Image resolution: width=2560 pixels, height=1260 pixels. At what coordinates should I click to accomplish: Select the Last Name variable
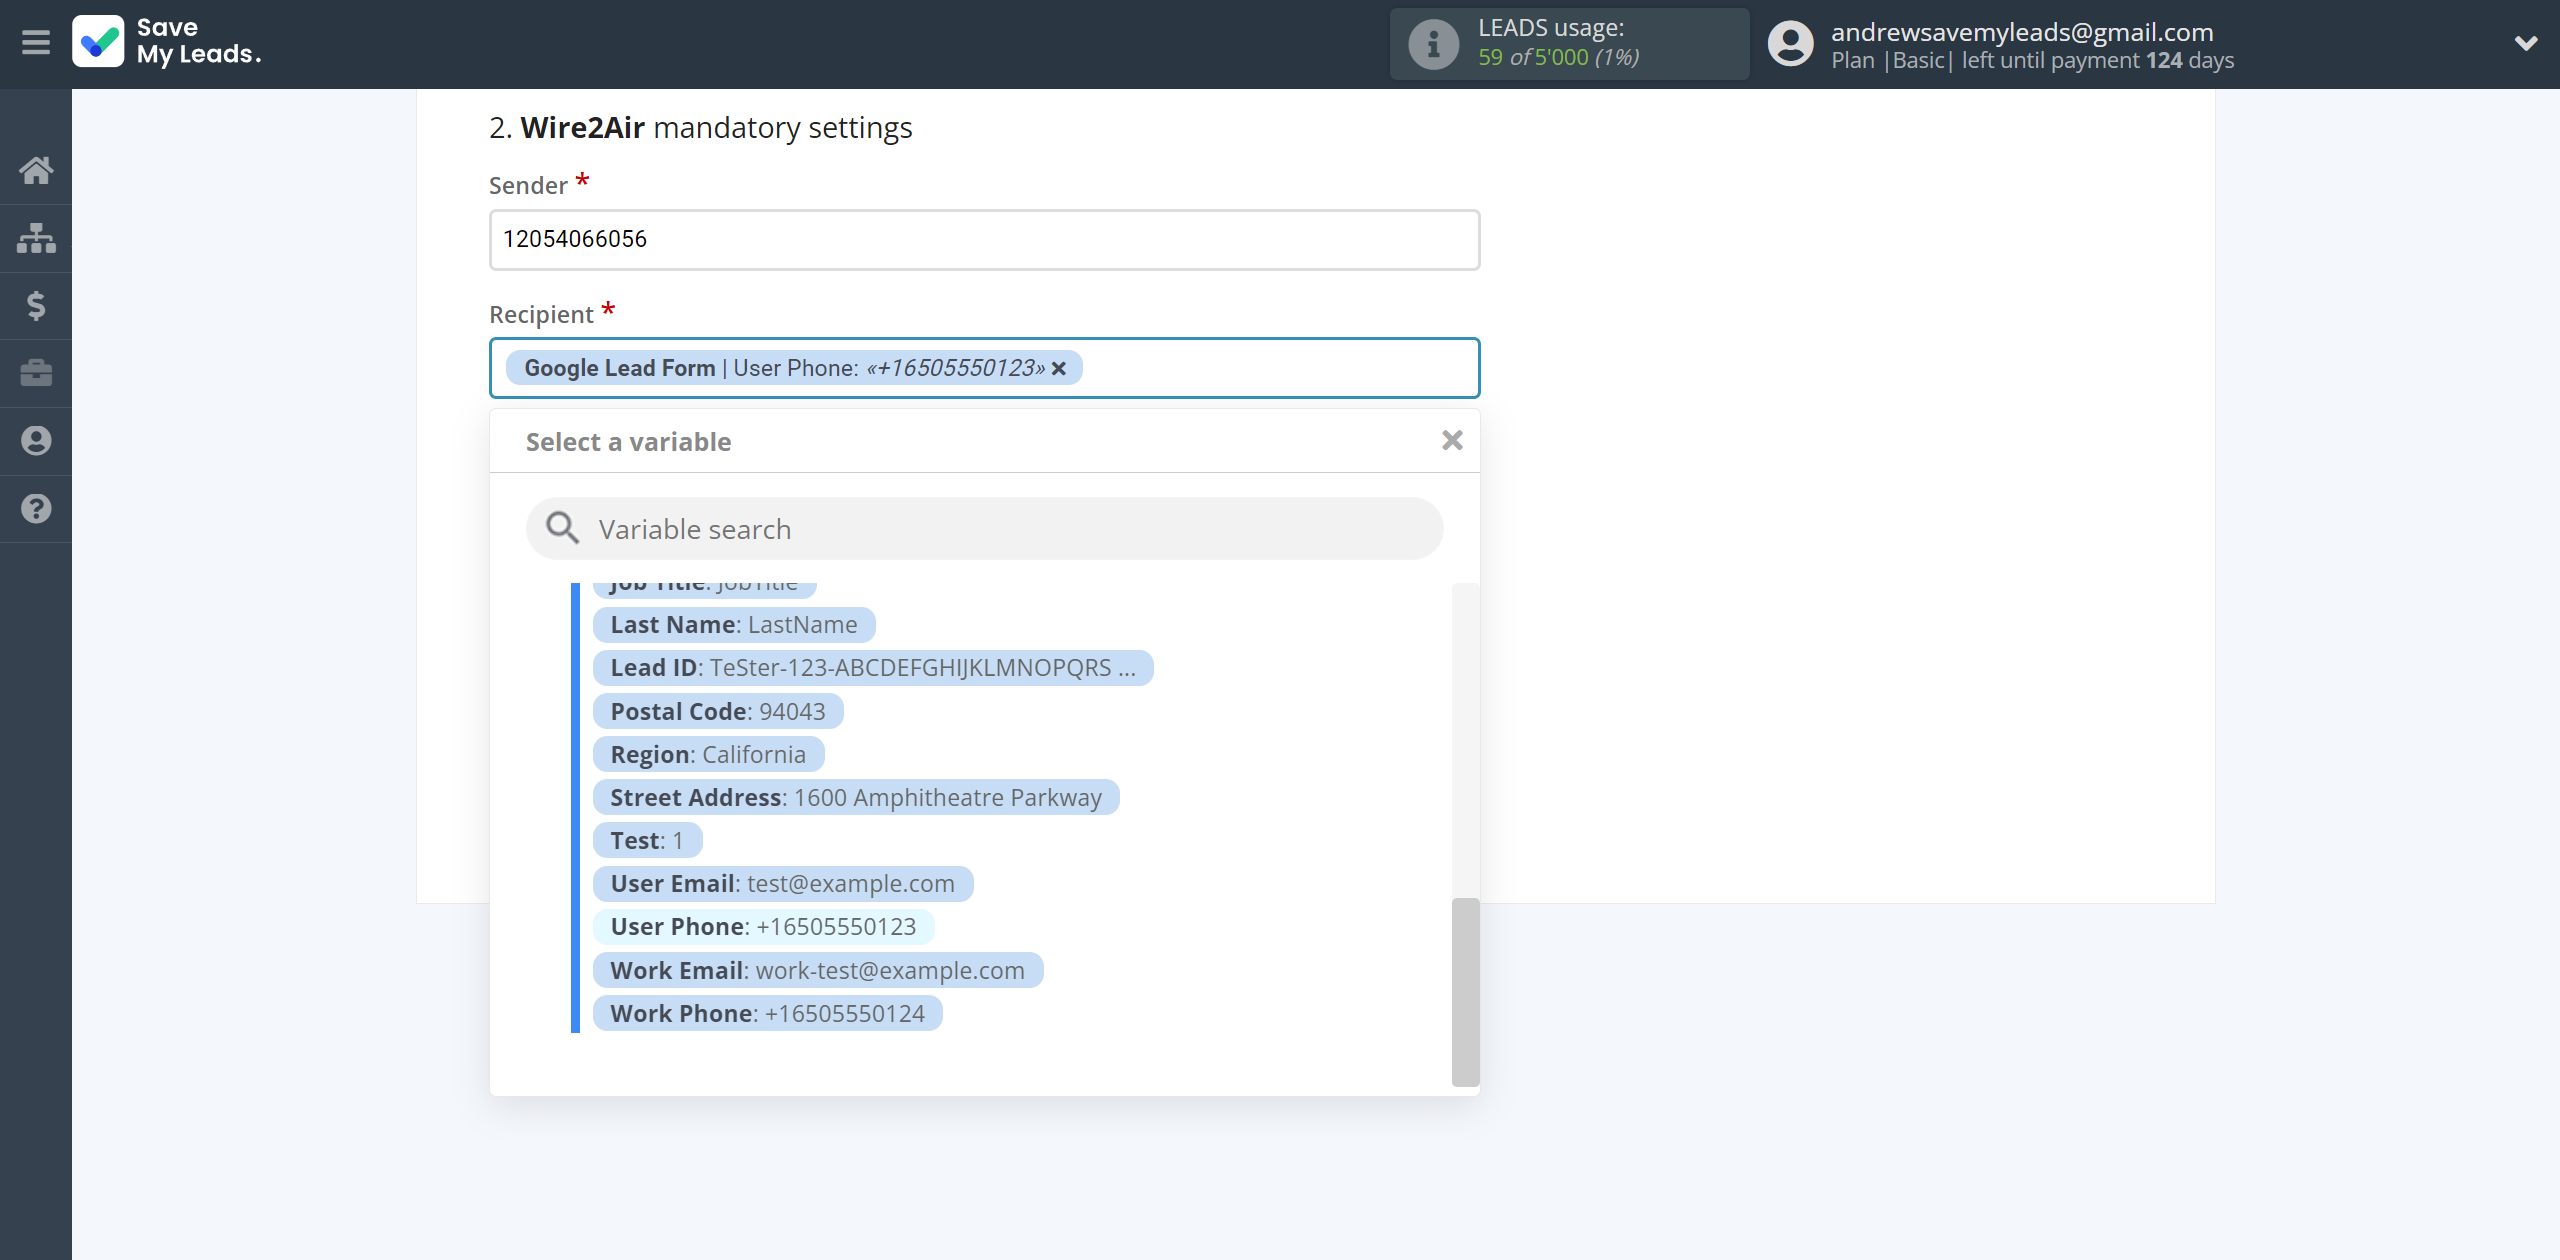734,625
